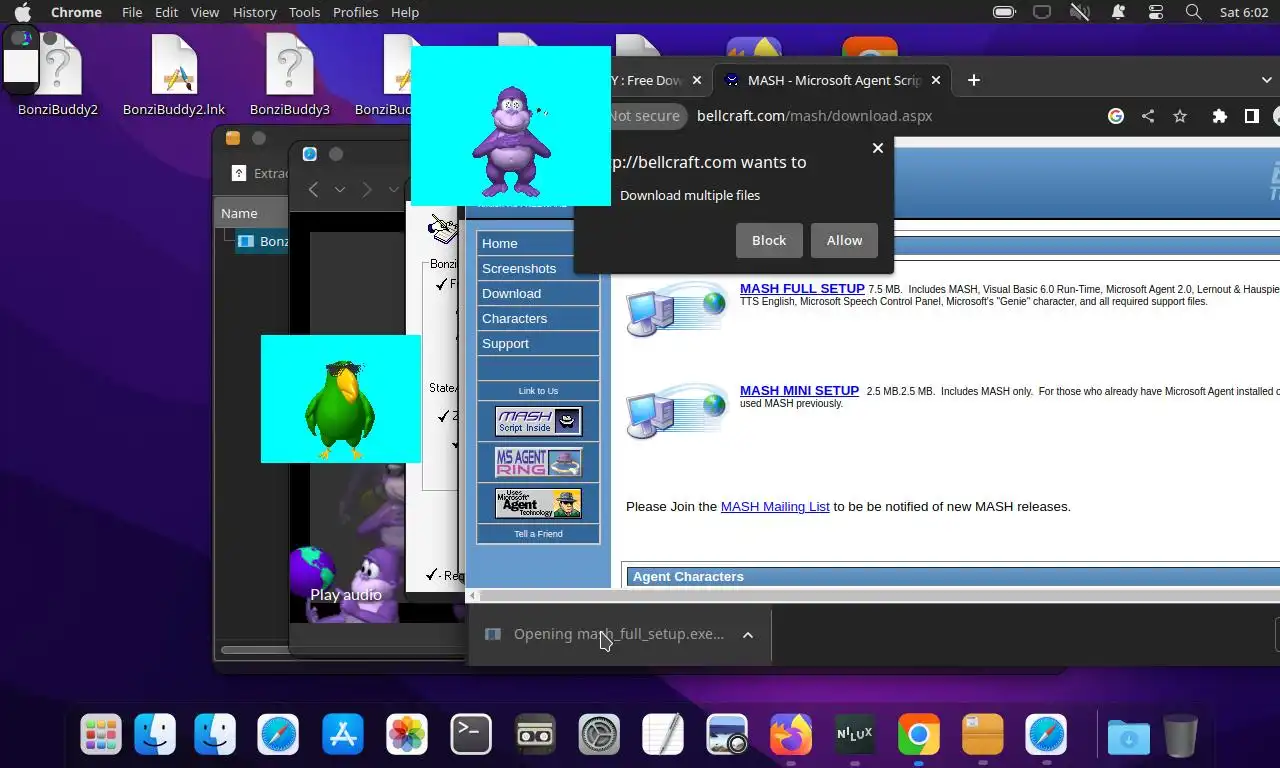Open the archive manager box icon in dock
Screen dimensions: 1280x768
(983, 736)
